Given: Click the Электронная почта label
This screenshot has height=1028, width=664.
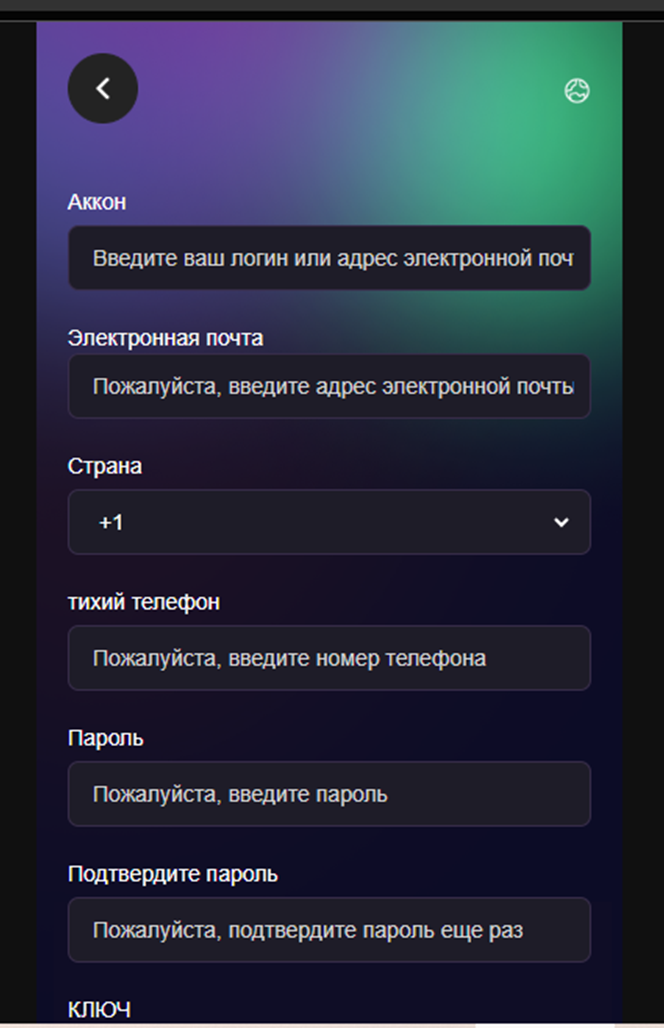Looking at the screenshot, I should tap(163, 338).
